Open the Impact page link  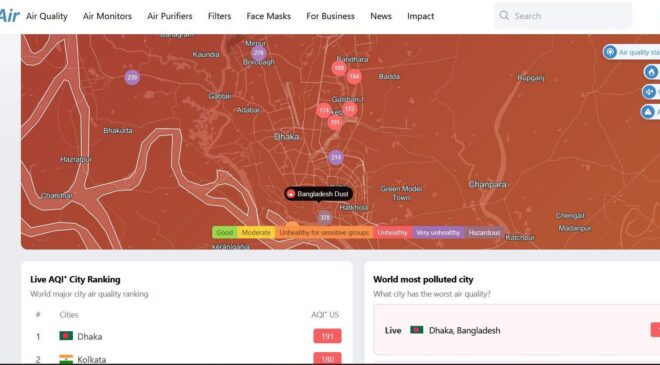[420, 16]
